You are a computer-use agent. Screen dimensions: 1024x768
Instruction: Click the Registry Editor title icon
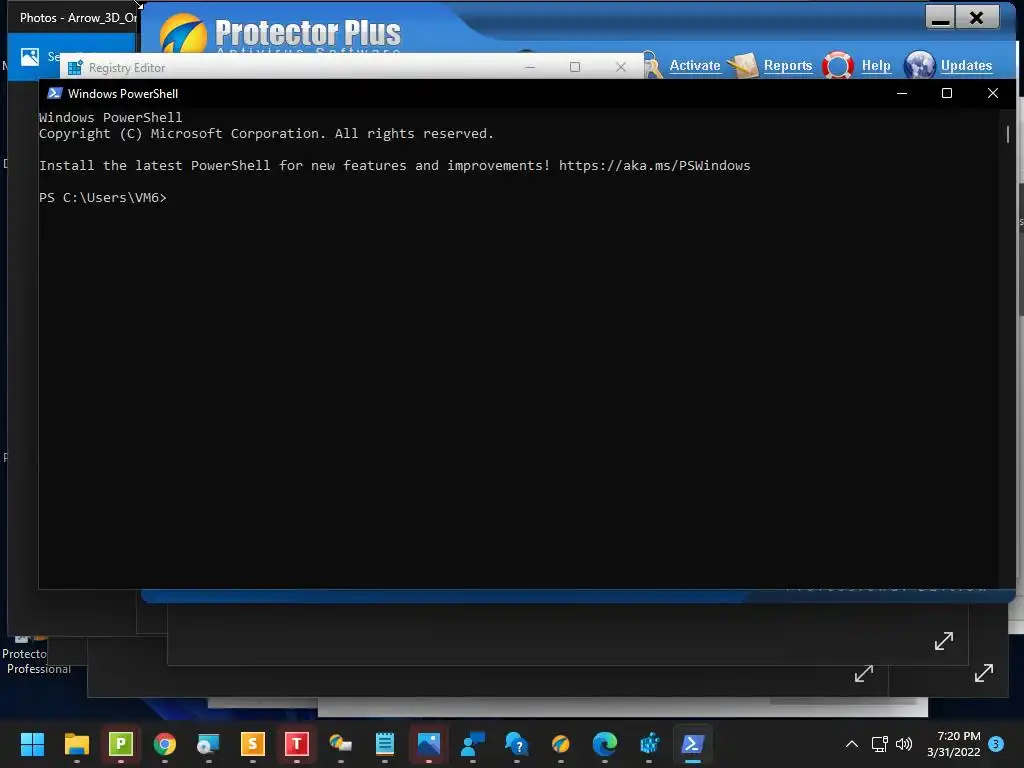coord(75,68)
